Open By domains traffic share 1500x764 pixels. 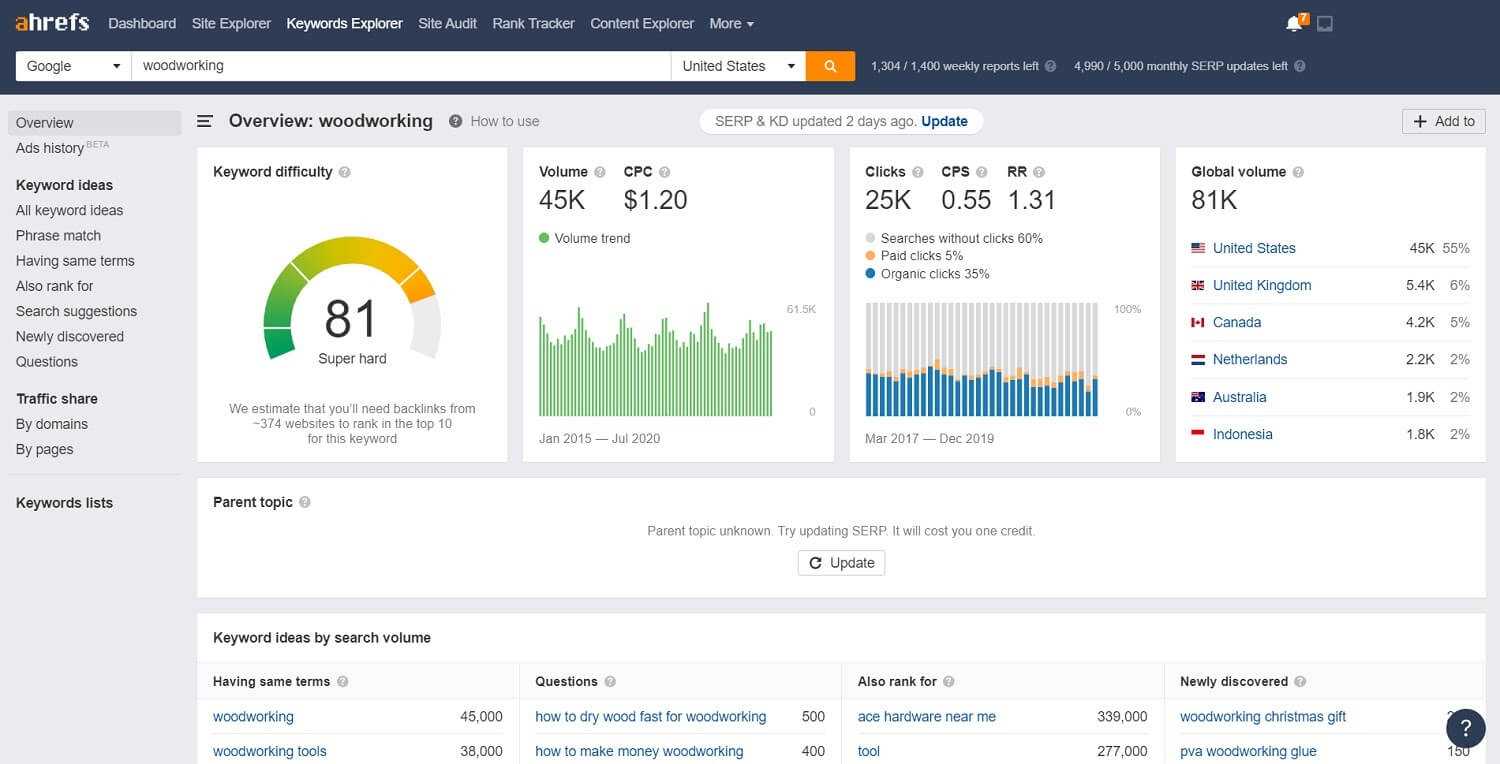(52, 424)
